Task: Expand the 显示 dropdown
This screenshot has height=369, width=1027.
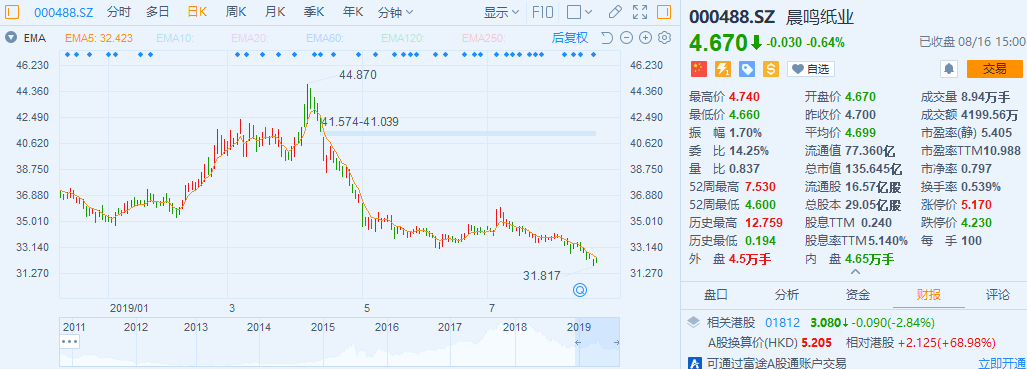Action: tap(501, 12)
